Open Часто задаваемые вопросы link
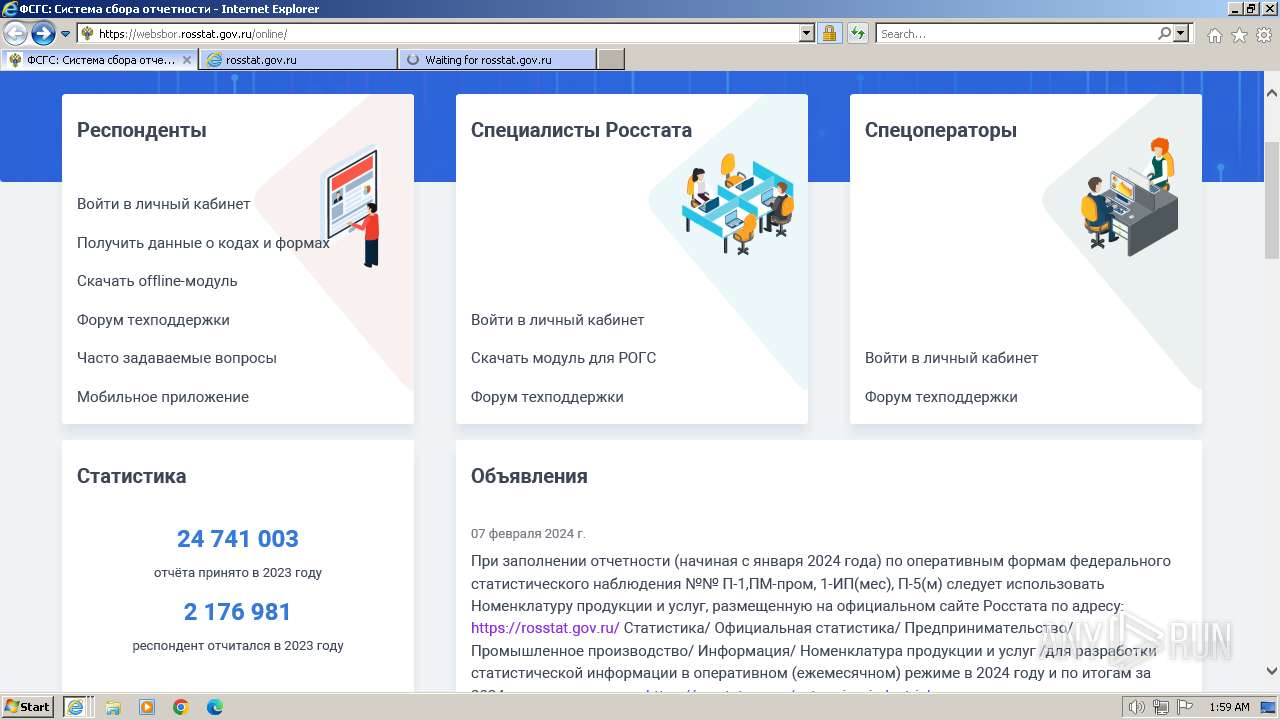 (177, 358)
